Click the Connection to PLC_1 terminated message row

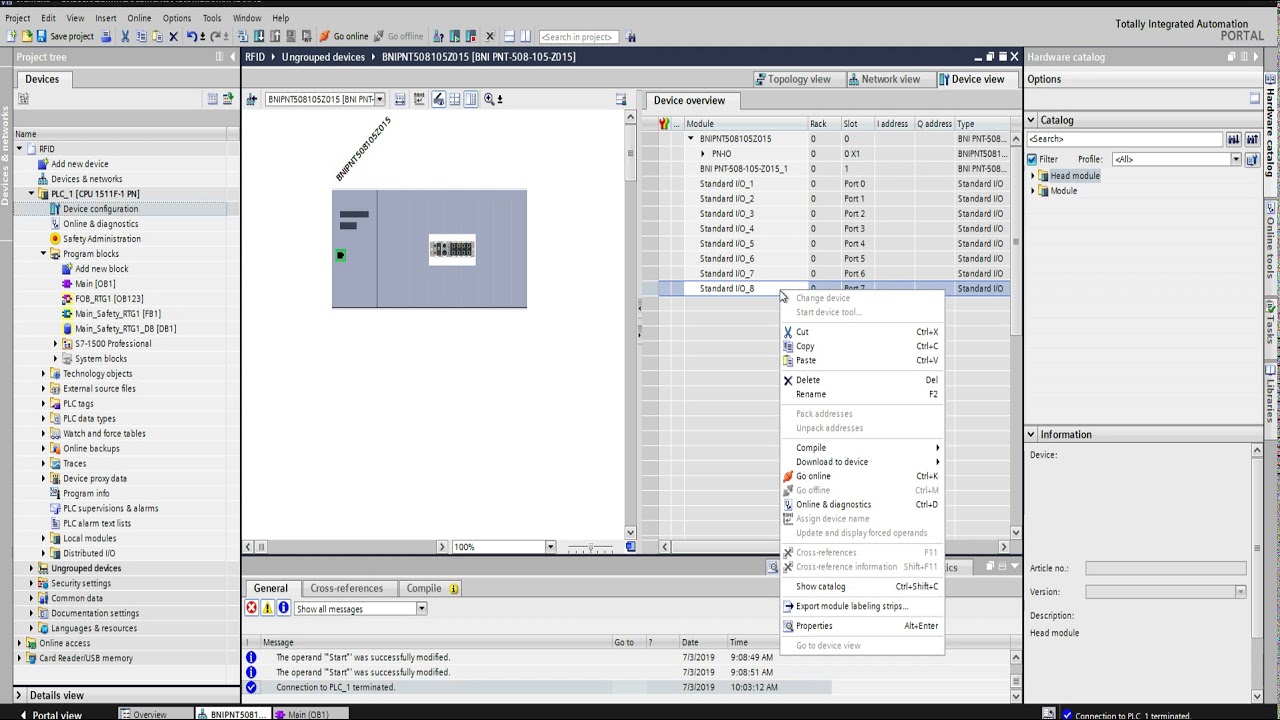coord(538,687)
